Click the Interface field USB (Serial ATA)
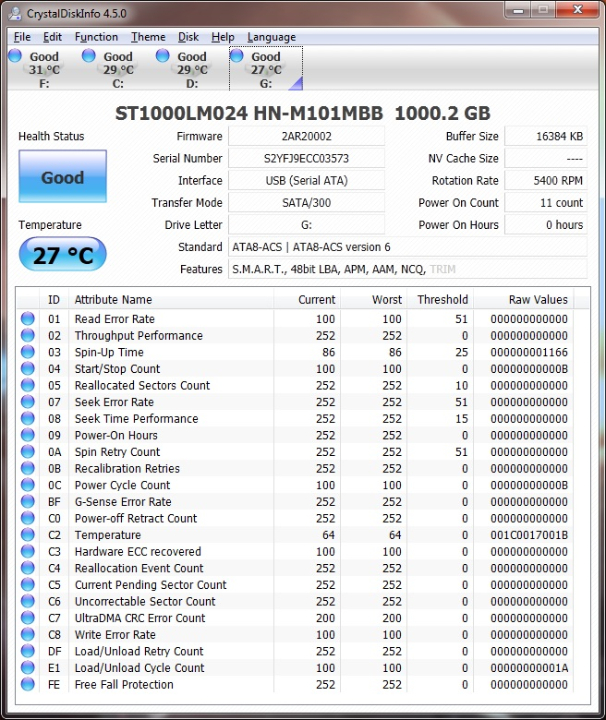 307,180
